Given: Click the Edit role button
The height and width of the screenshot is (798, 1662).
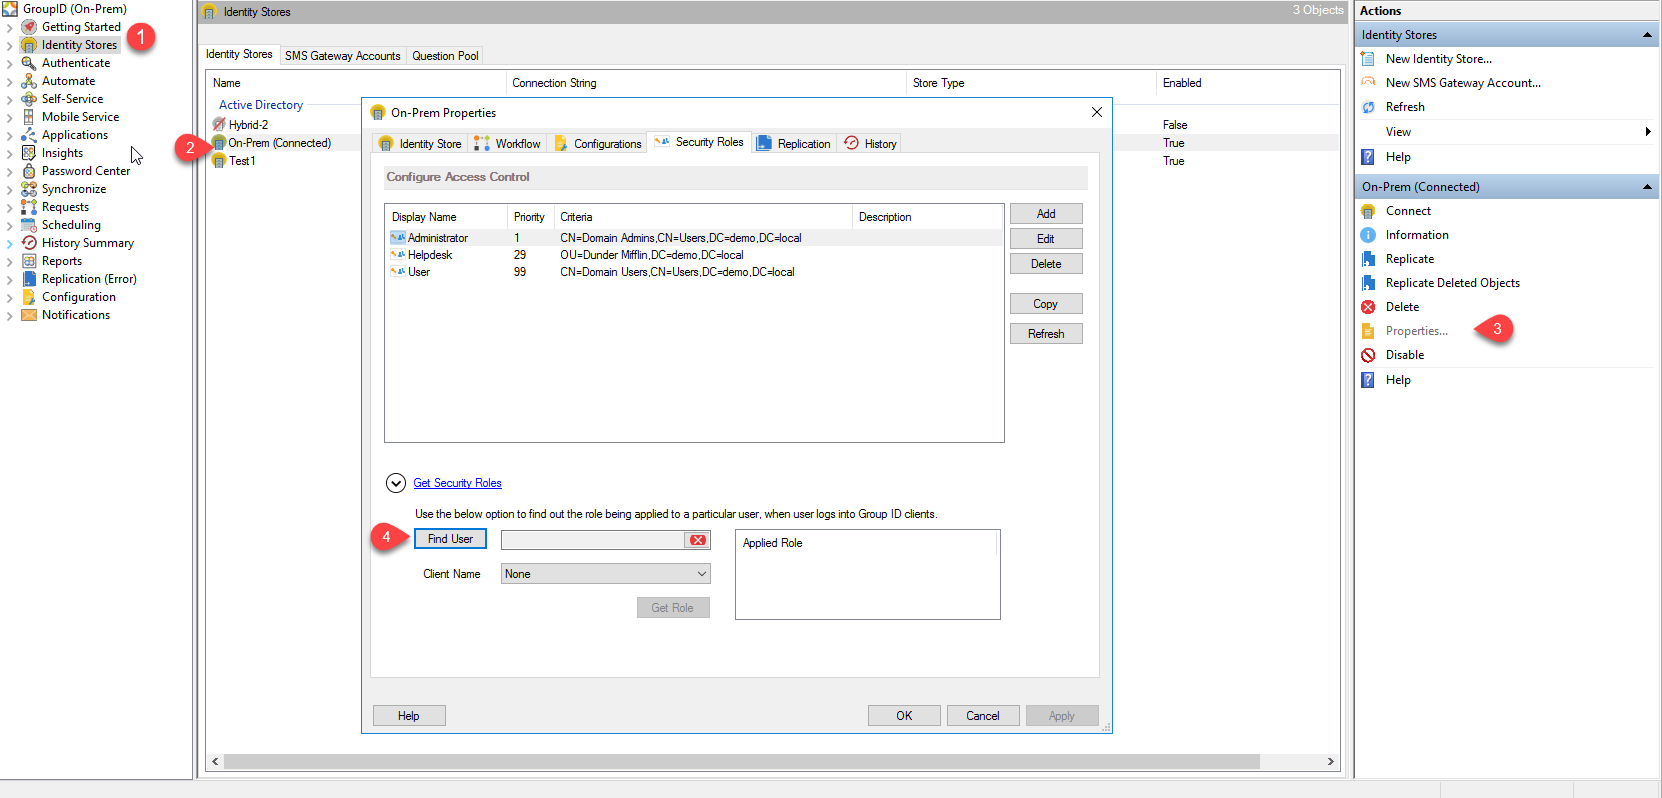Looking at the screenshot, I should (x=1046, y=239).
